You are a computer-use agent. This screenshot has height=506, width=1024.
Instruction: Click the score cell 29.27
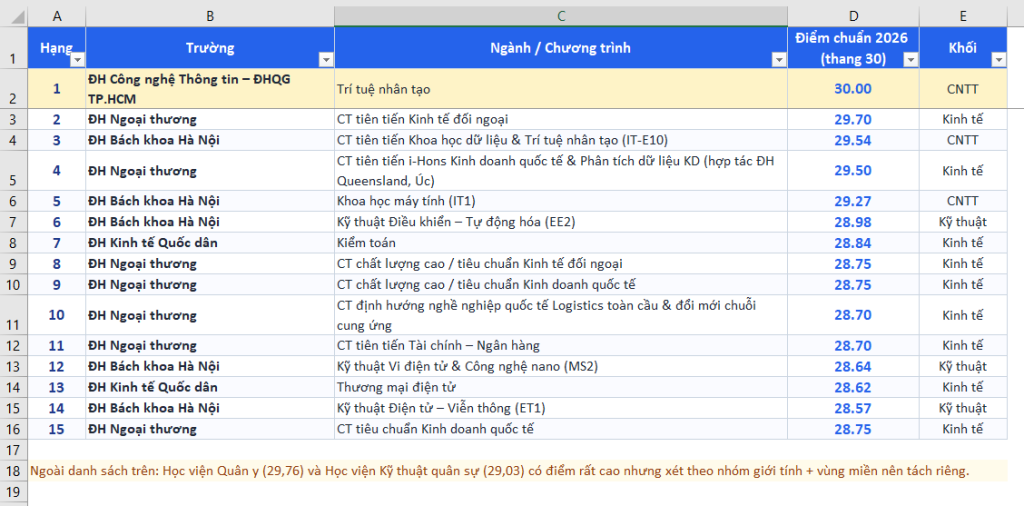pyautogui.click(x=854, y=201)
